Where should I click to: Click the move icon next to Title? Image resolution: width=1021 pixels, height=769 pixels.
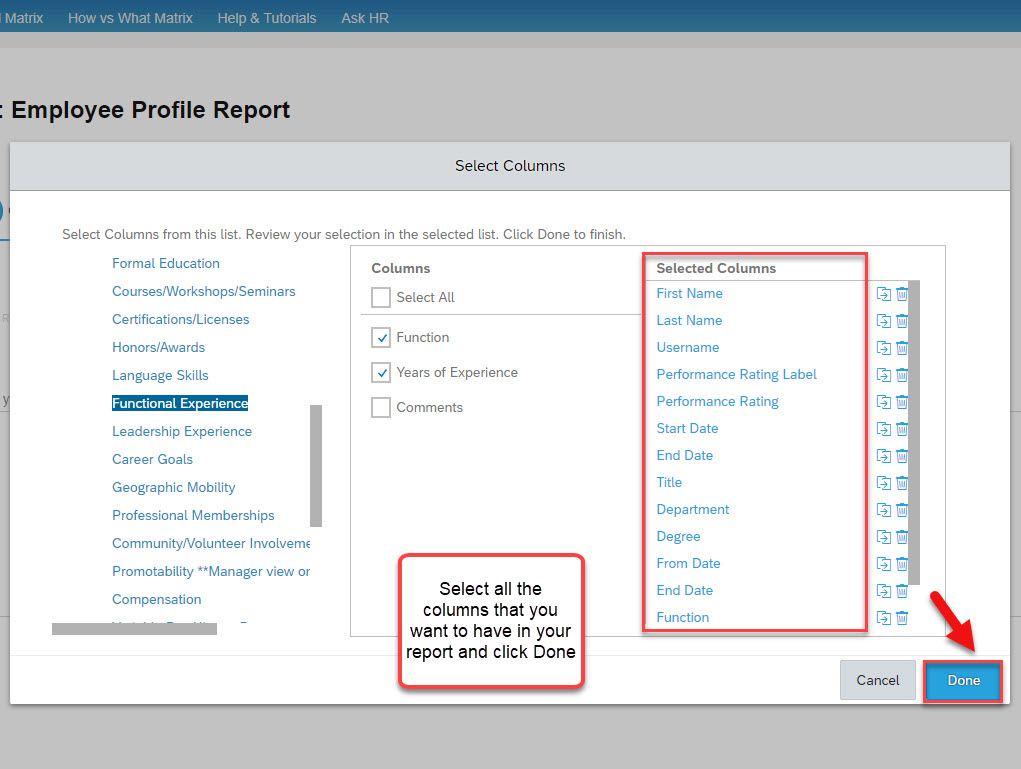[883, 482]
